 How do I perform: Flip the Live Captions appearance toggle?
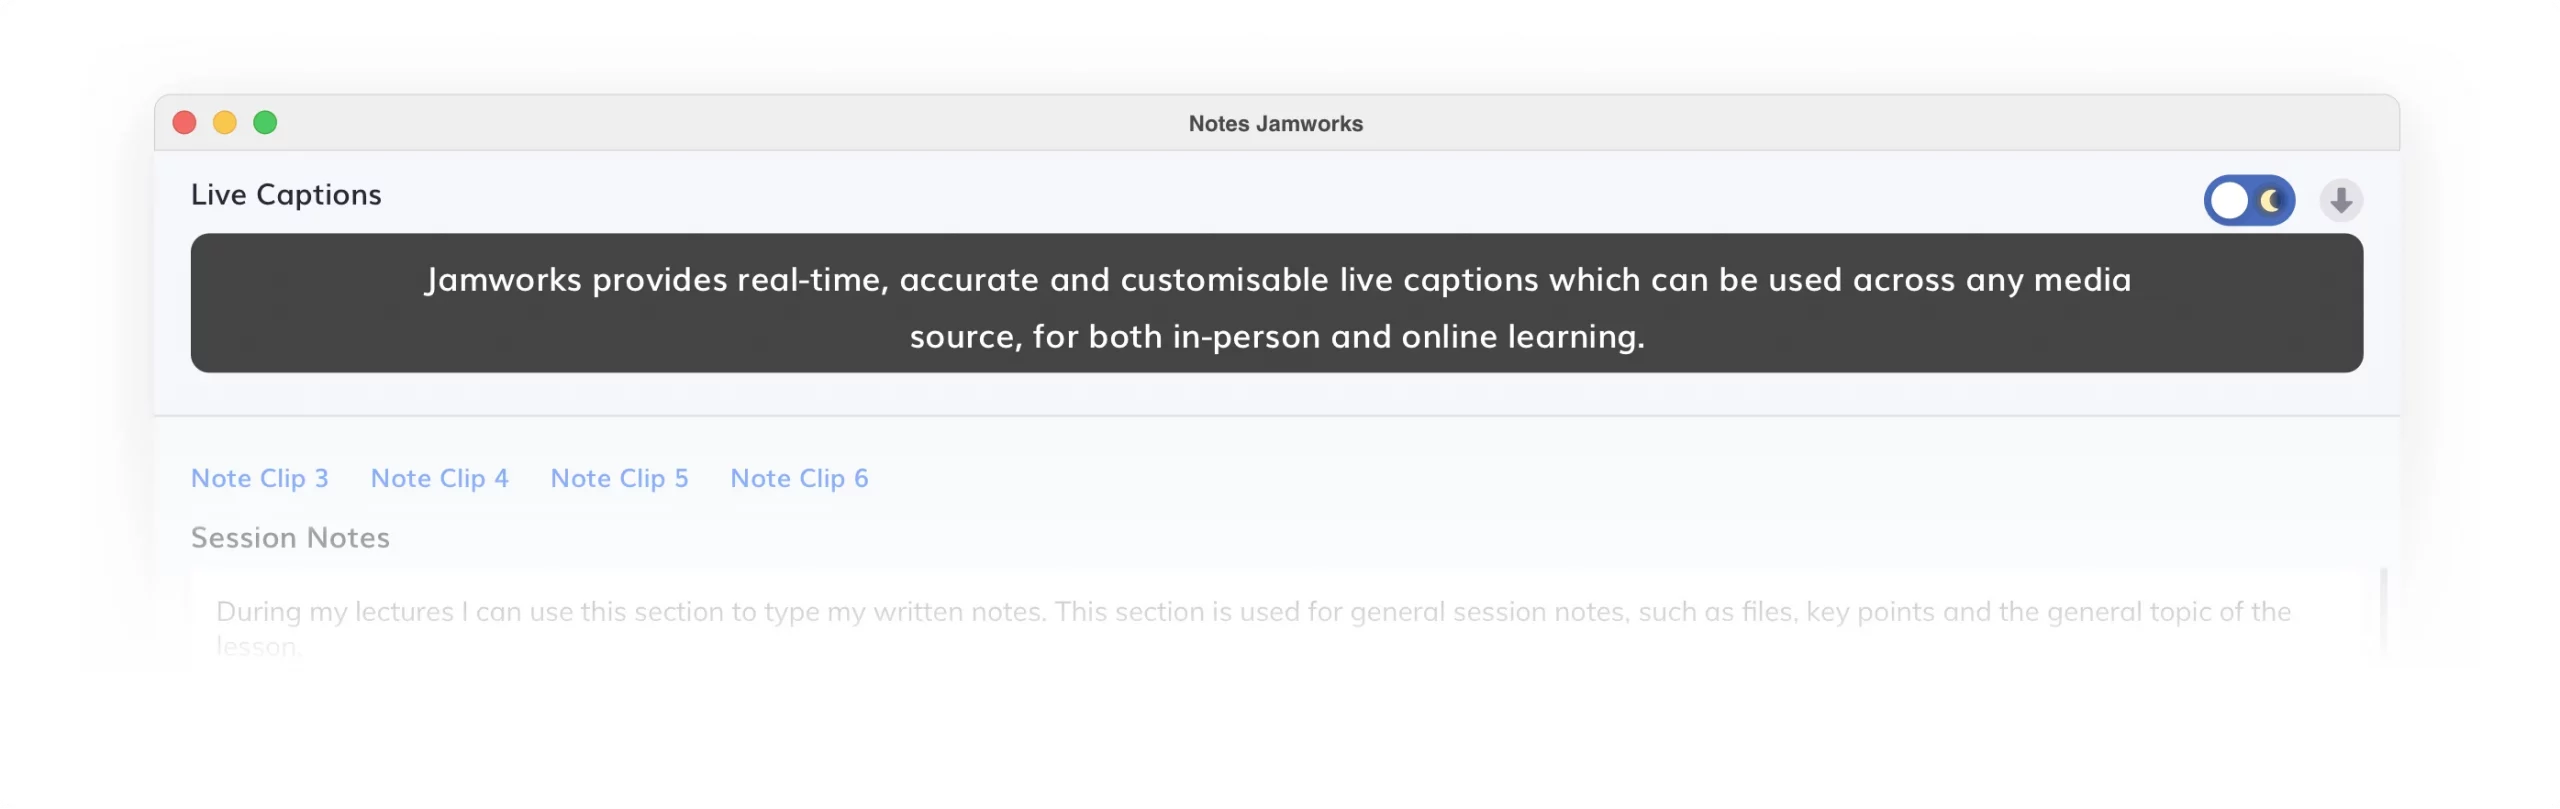pos(2250,200)
